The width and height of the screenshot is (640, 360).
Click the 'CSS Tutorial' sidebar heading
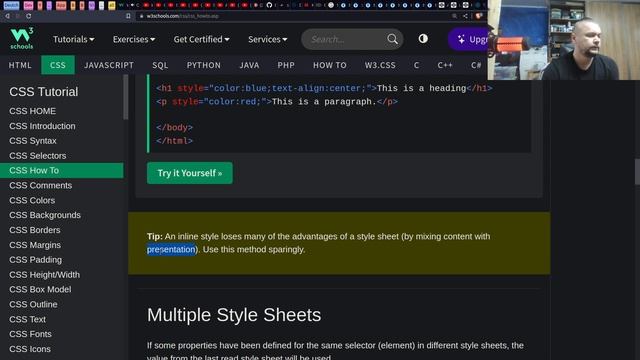(x=44, y=92)
